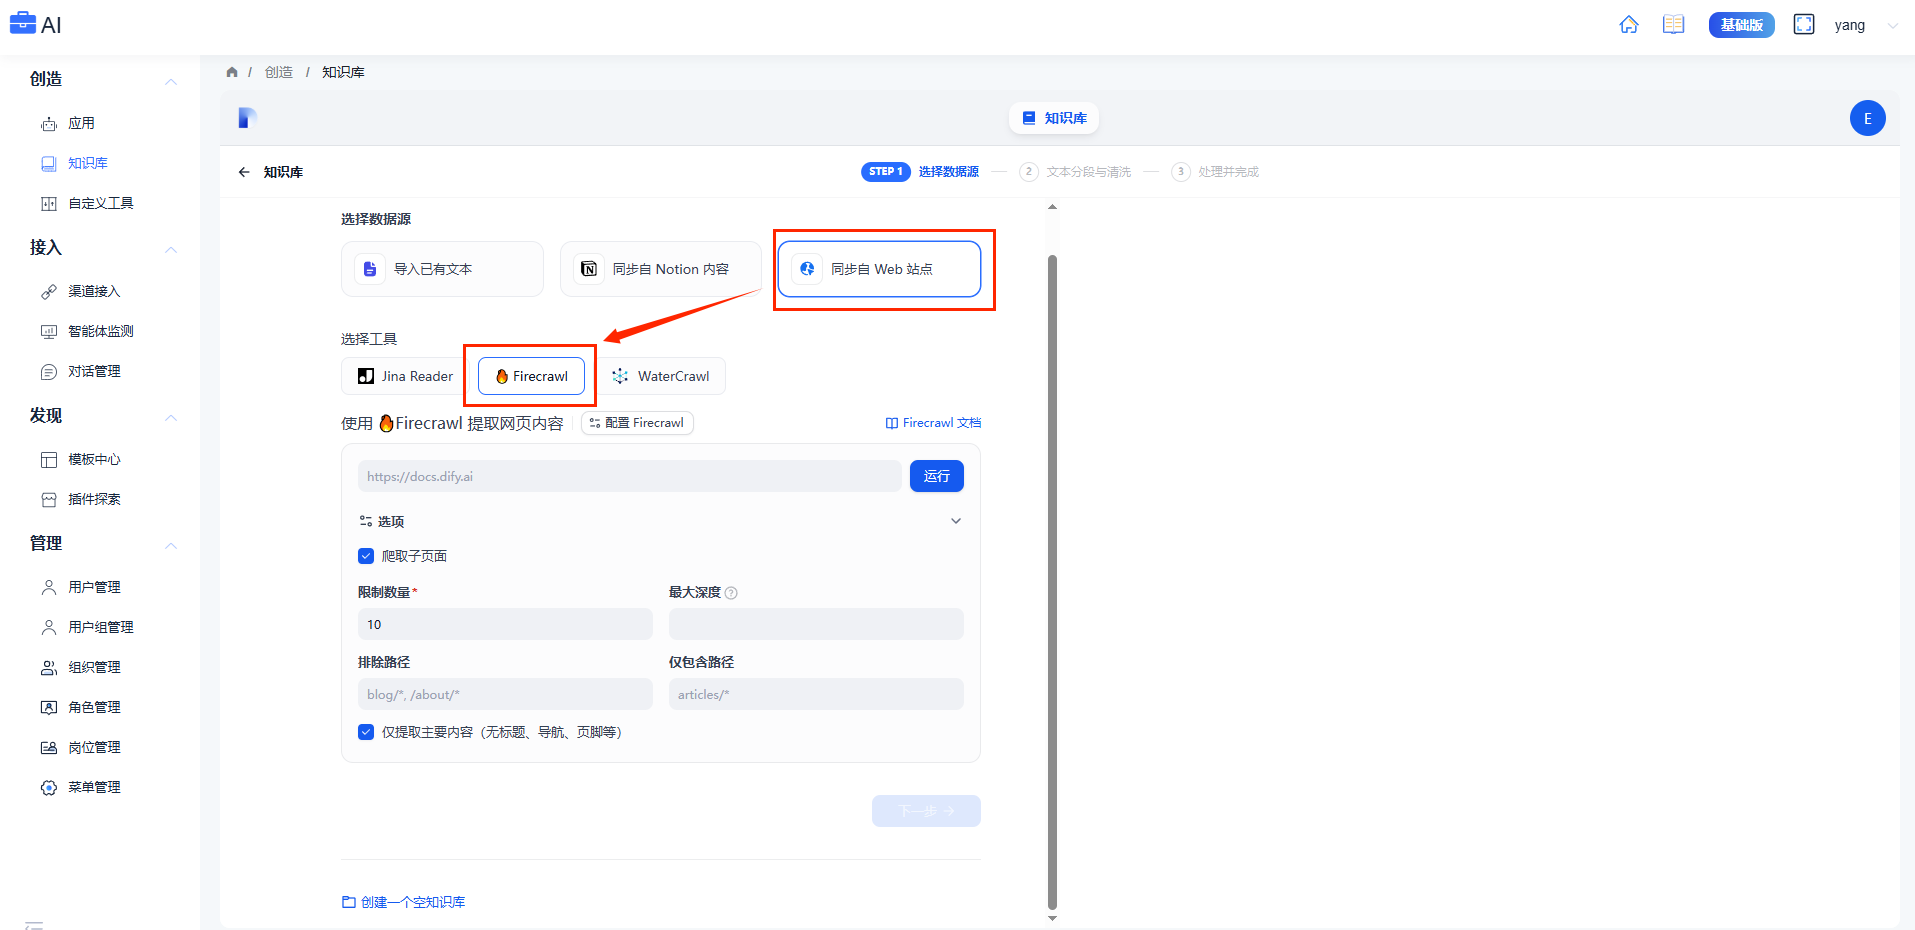Toggle fullscreen mode icon

(1803, 25)
